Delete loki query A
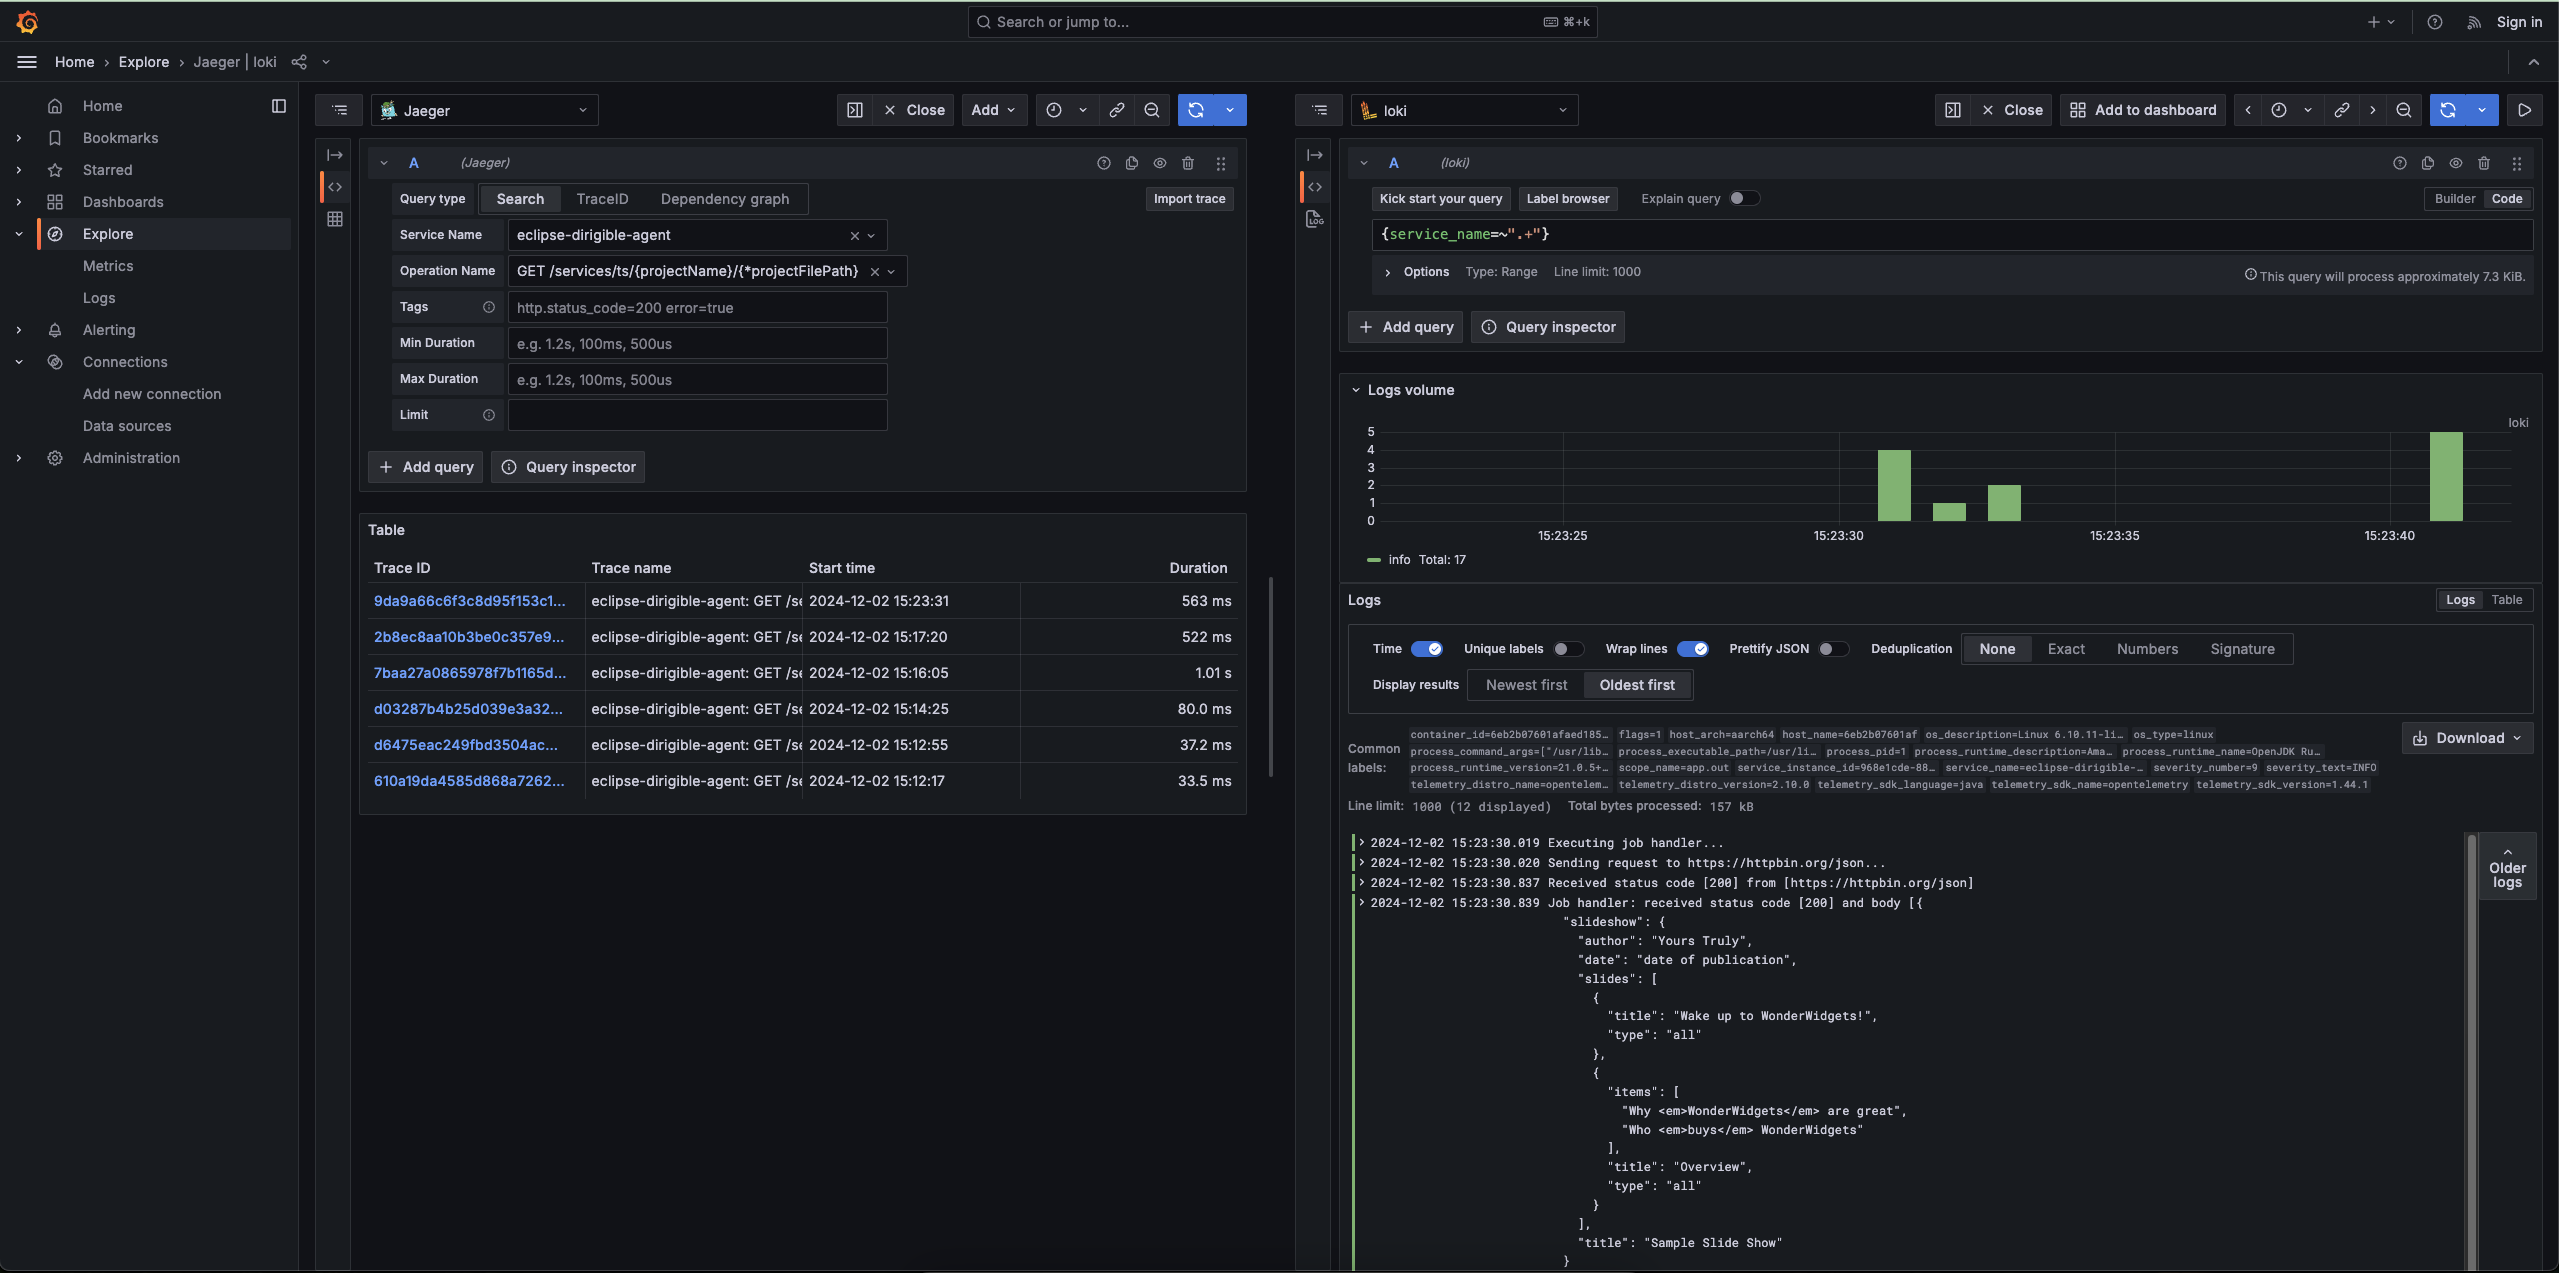 (2484, 163)
